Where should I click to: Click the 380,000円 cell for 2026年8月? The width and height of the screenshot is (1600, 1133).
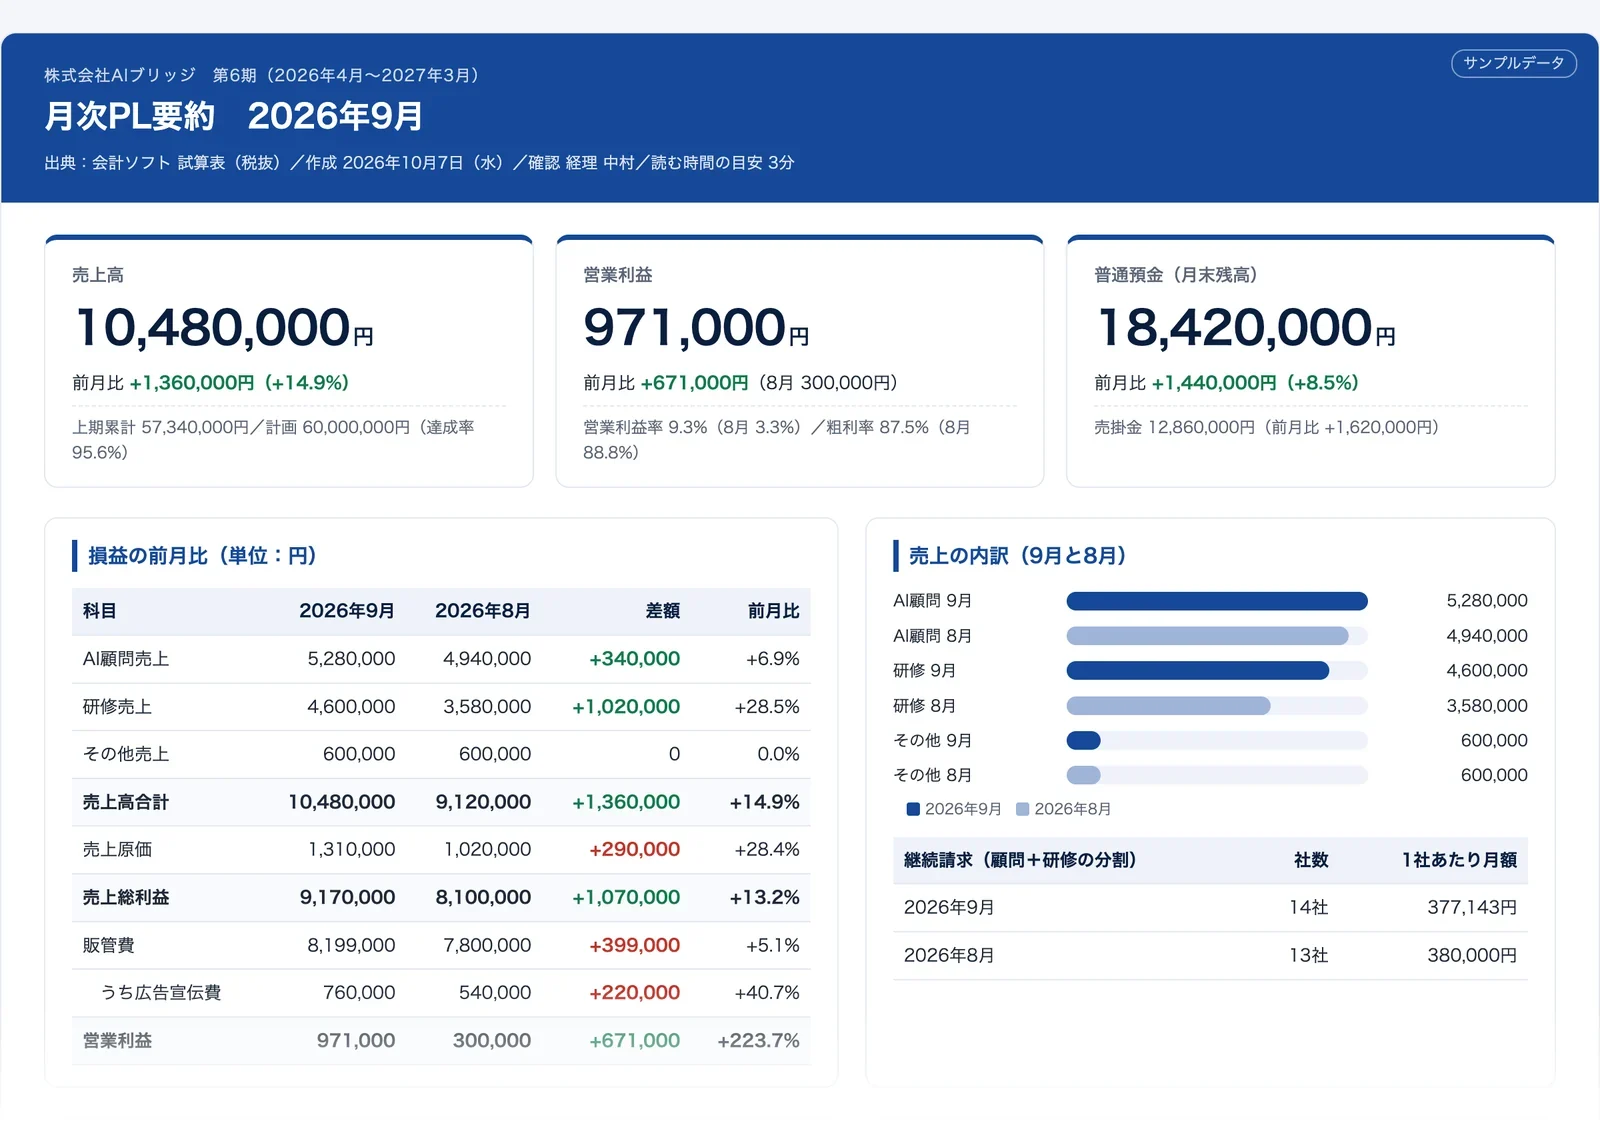1472,955
